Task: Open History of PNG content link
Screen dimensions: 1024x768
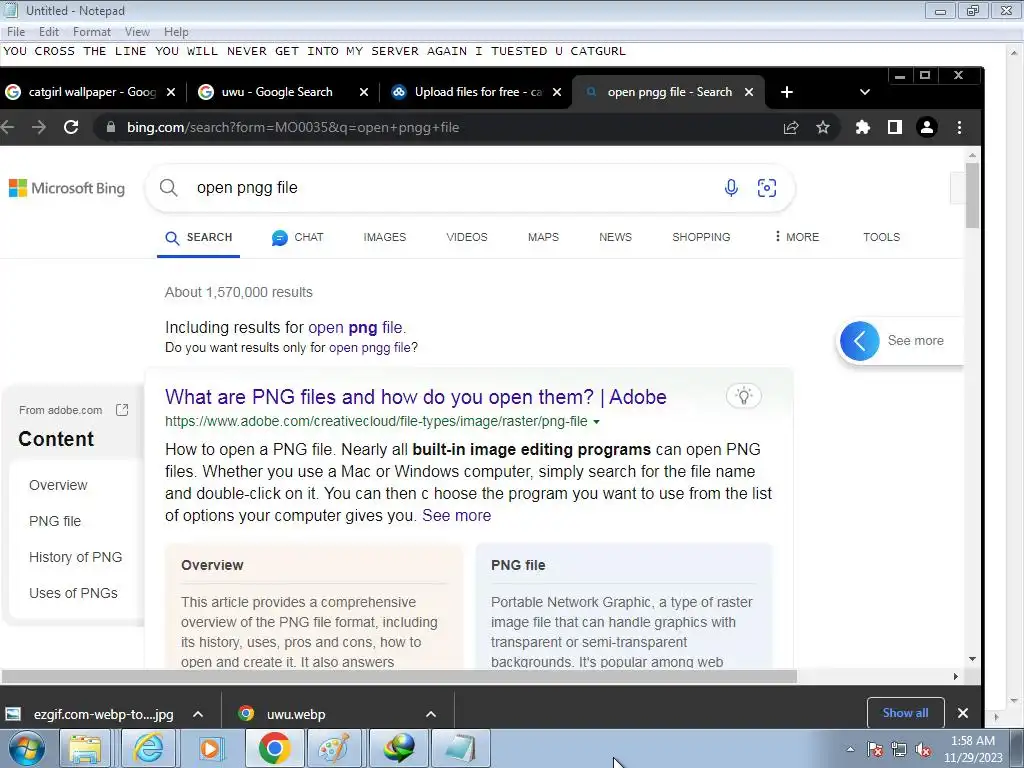Action: point(76,557)
